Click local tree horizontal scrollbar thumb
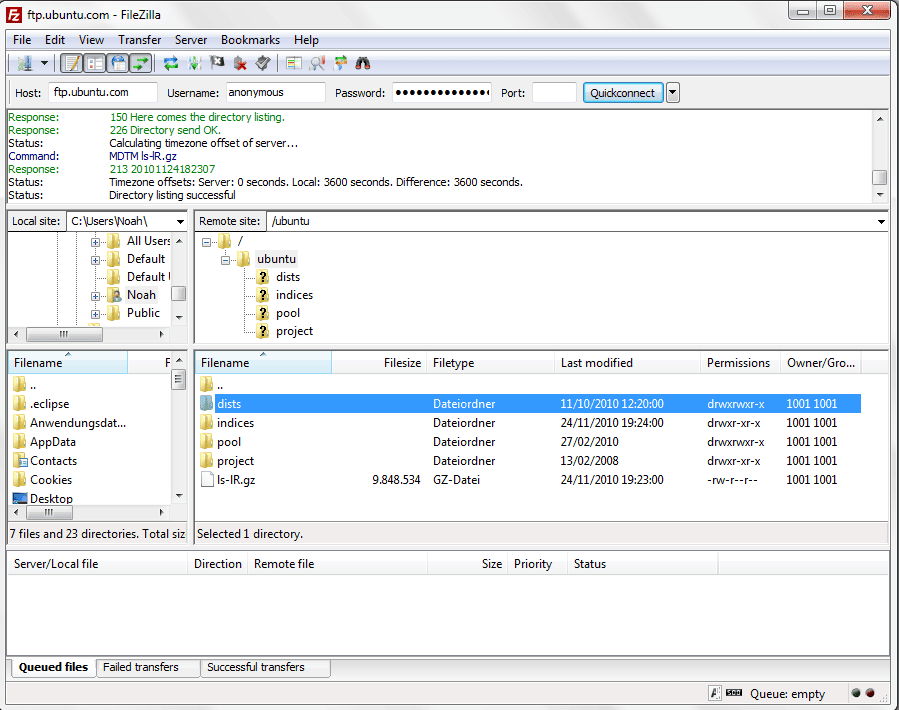Image resolution: width=899 pixels, height=710 pixels. 64,334
